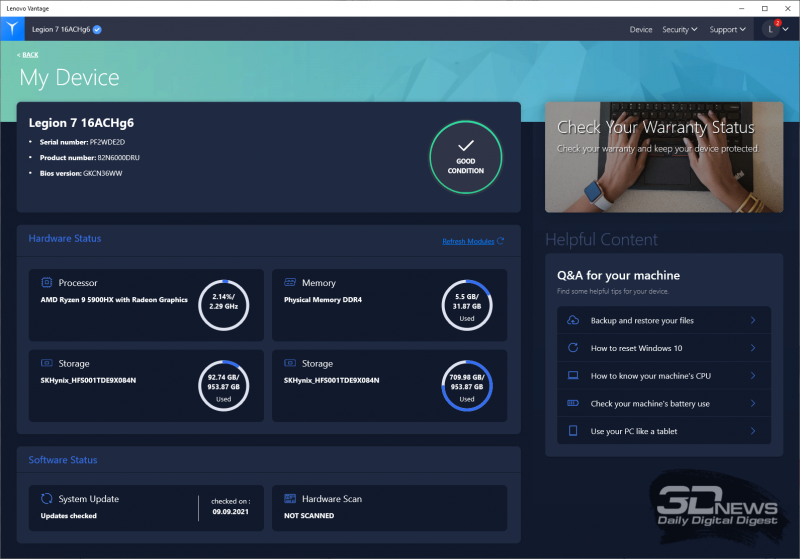Open Backup and restore your files article
Image resolution: width=800 pixels, height=559 pixels.
coord(664,320)
